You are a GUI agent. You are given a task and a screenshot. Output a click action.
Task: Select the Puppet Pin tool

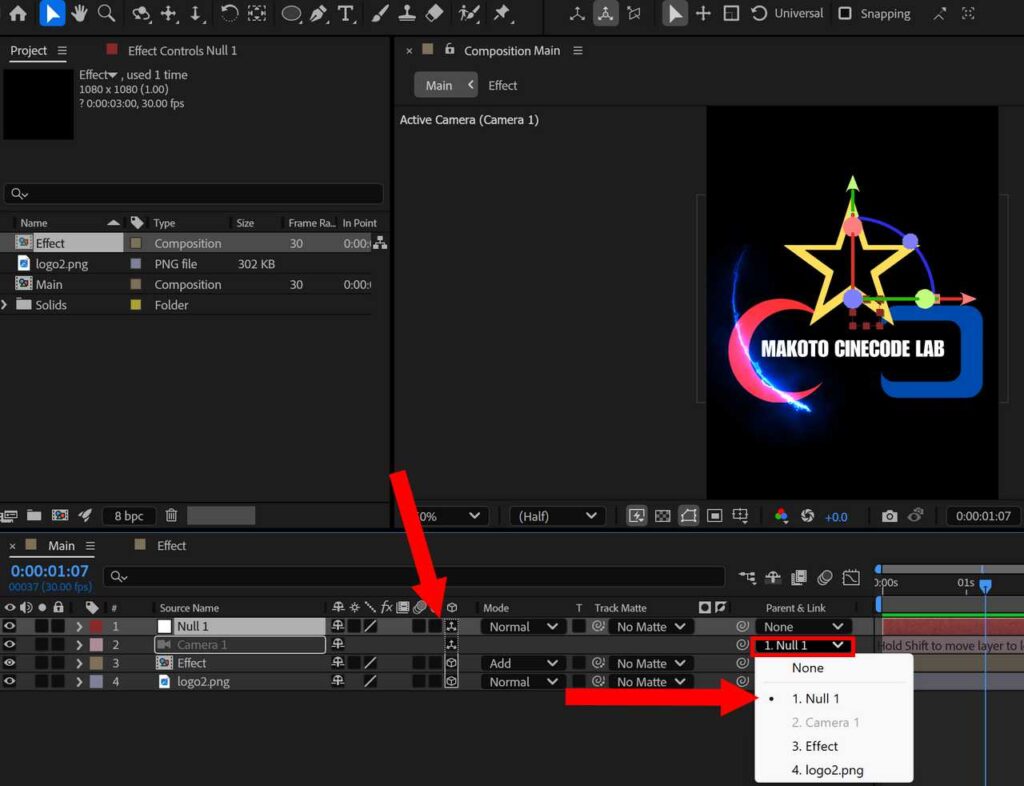(x=502, y=13)
